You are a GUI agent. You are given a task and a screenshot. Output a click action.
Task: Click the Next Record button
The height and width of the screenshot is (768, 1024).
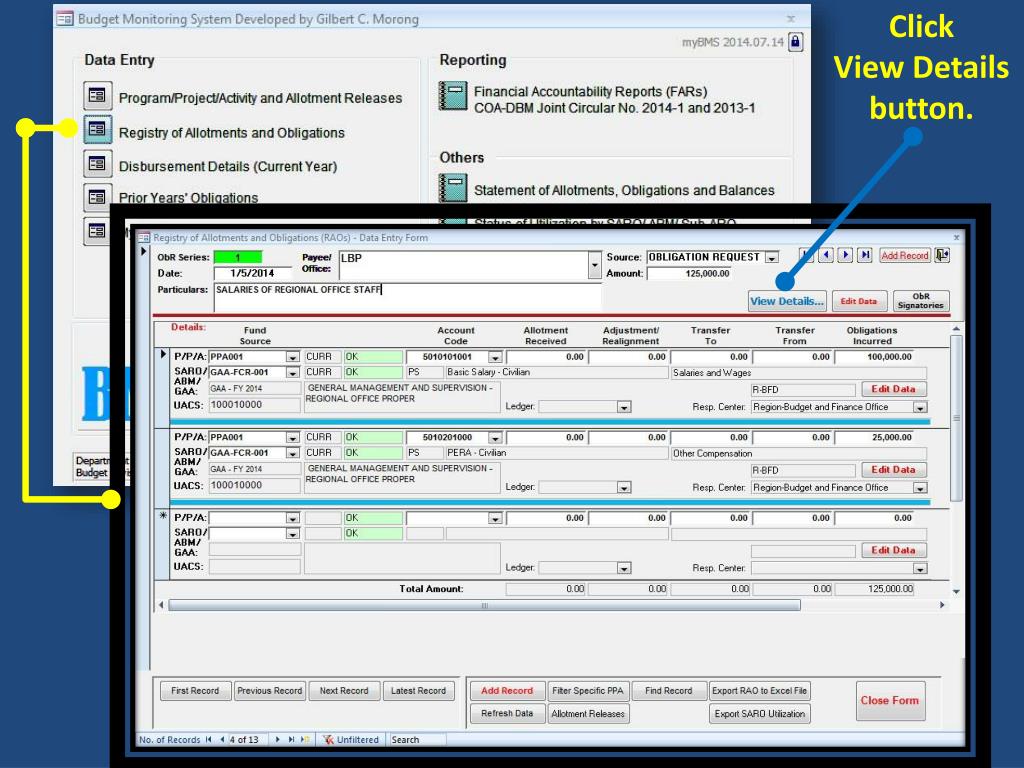[344, 690]
